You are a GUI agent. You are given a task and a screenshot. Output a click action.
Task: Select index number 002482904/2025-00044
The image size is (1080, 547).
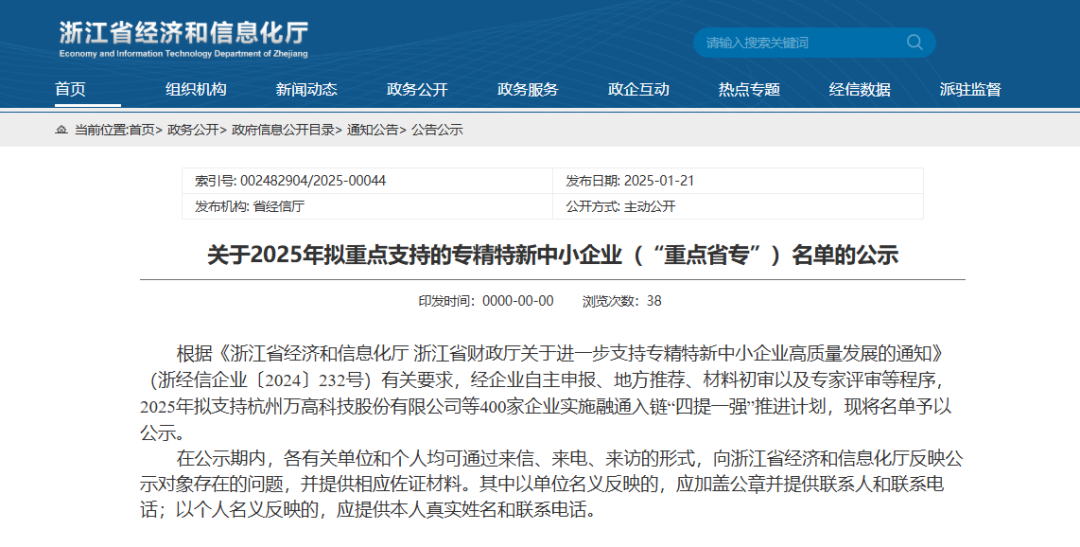[313, 180]
